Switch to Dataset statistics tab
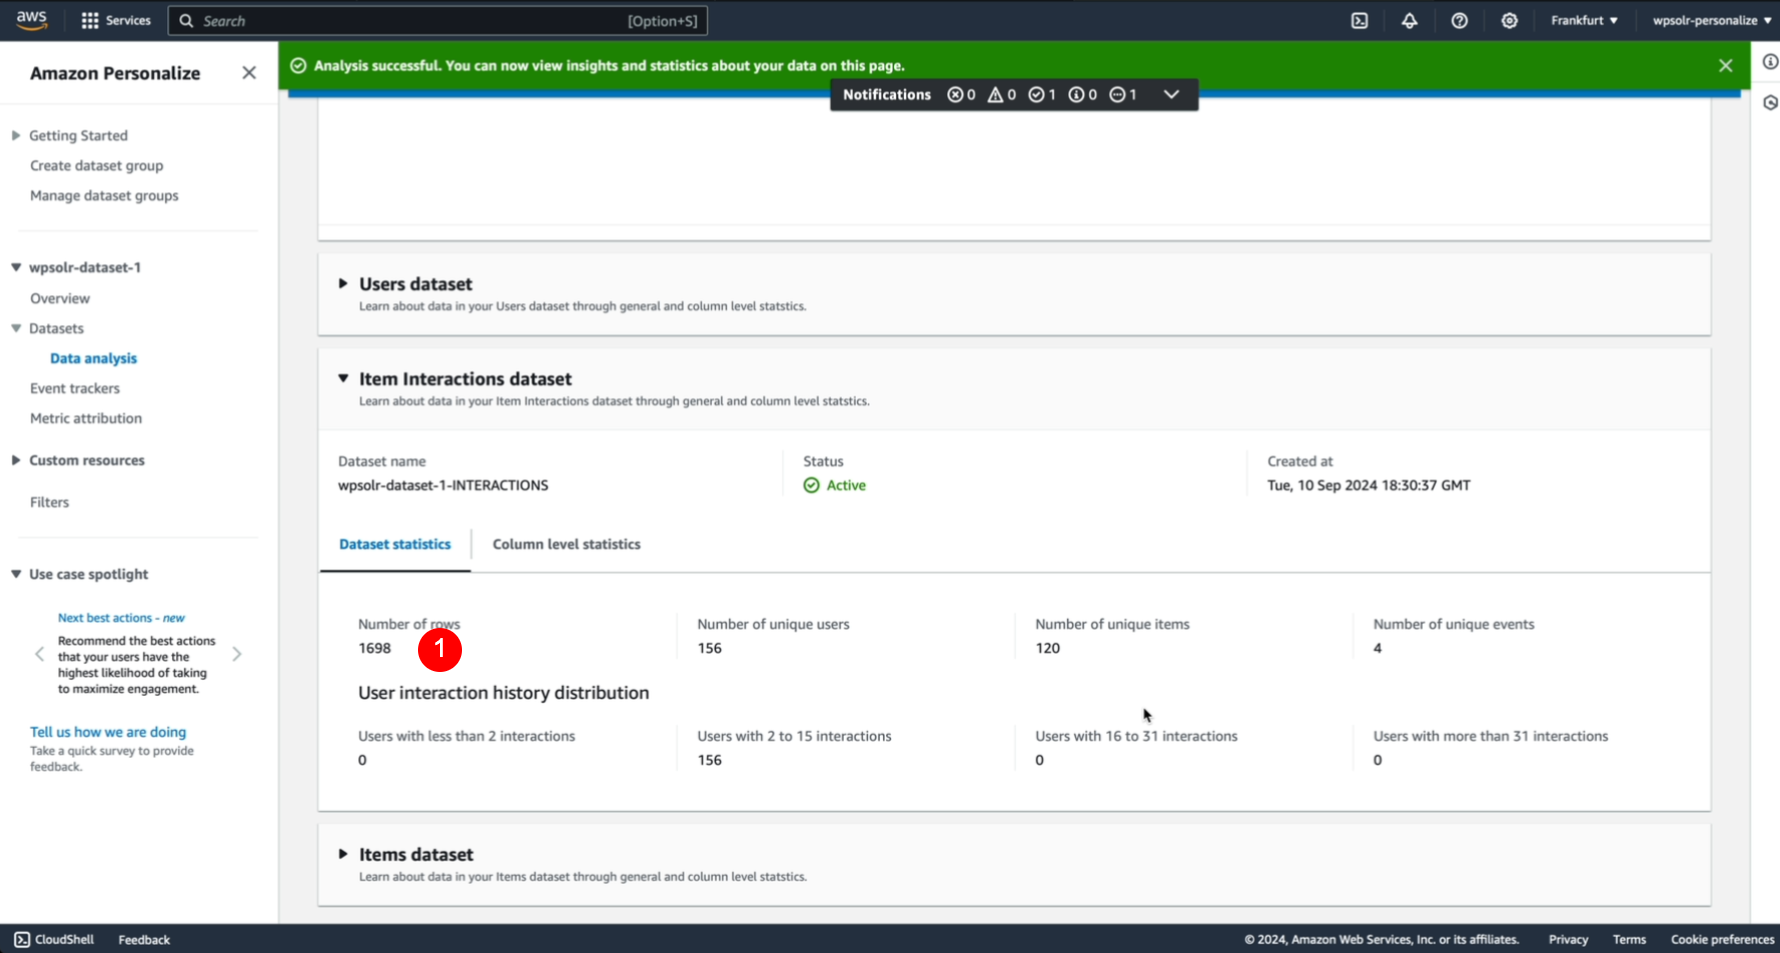This screenshot has width=1780, height=953. pyautogui.click(x=395, y=544)
